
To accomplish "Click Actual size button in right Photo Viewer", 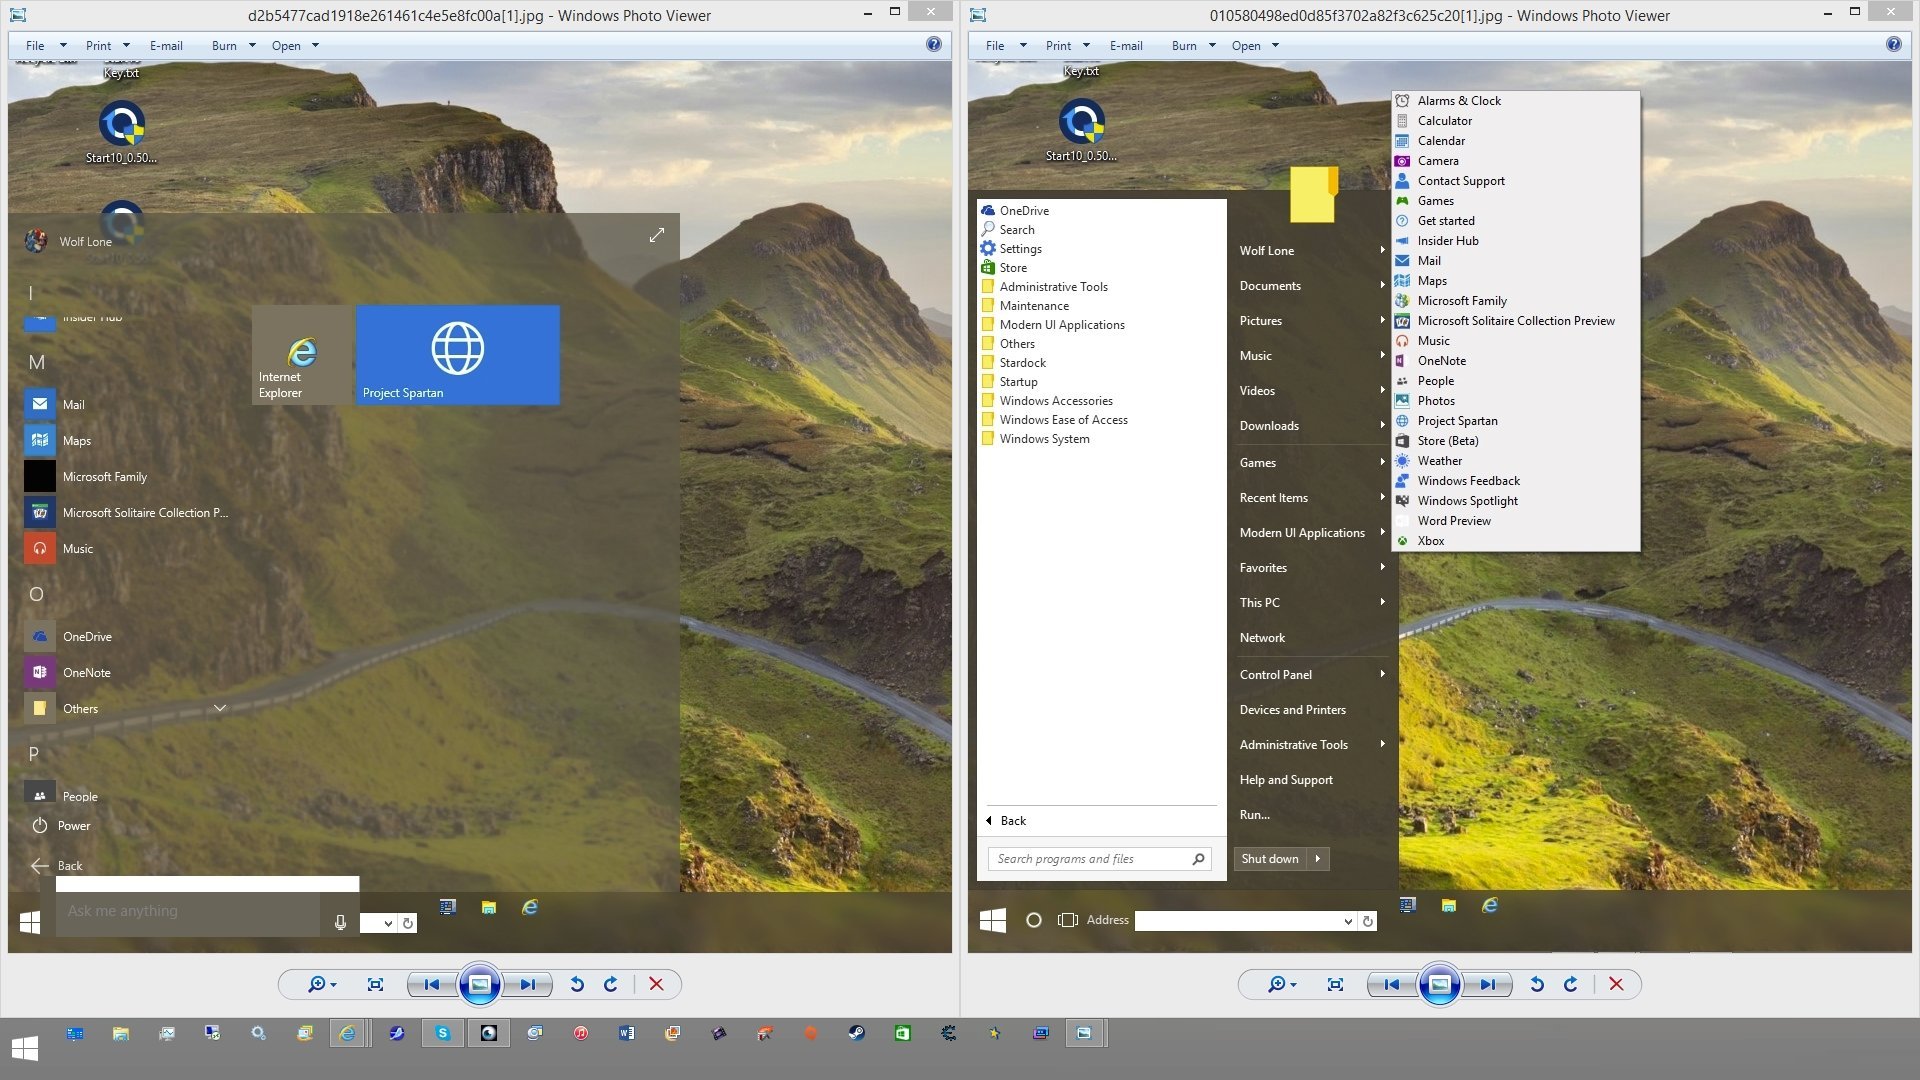I will coord(1335,985).
